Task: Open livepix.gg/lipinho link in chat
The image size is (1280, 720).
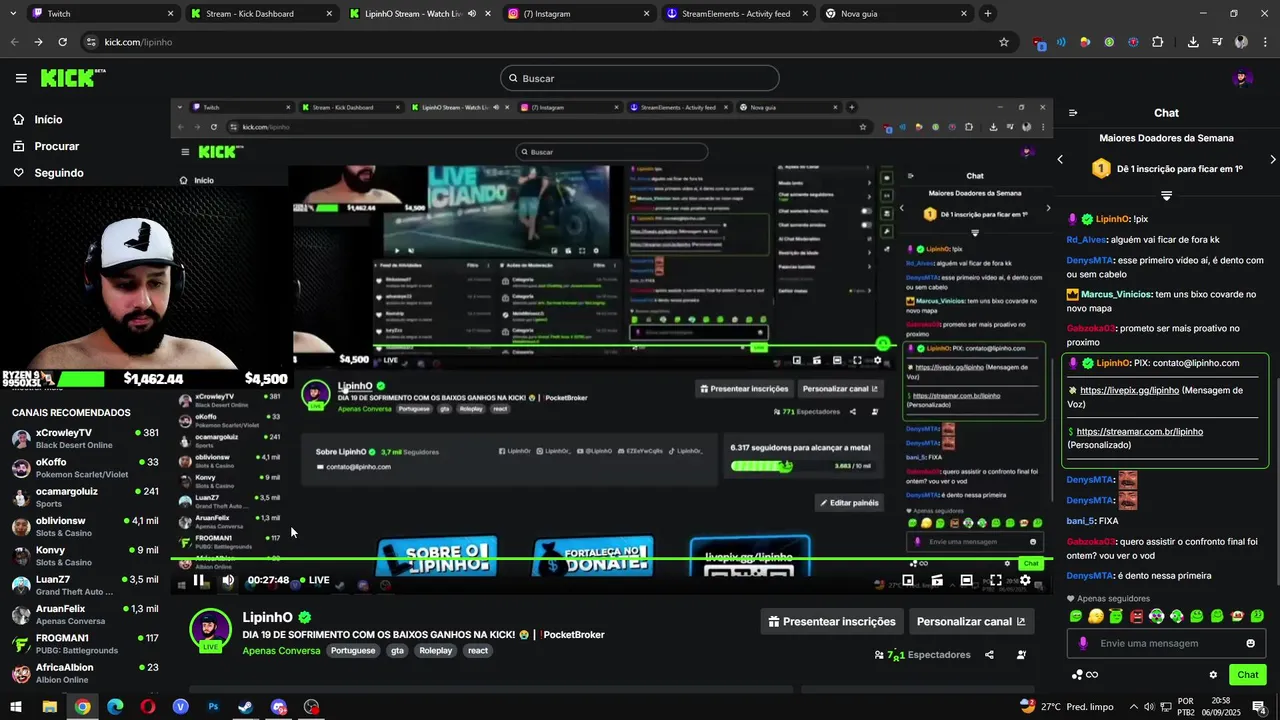Action: [1130, 391]
